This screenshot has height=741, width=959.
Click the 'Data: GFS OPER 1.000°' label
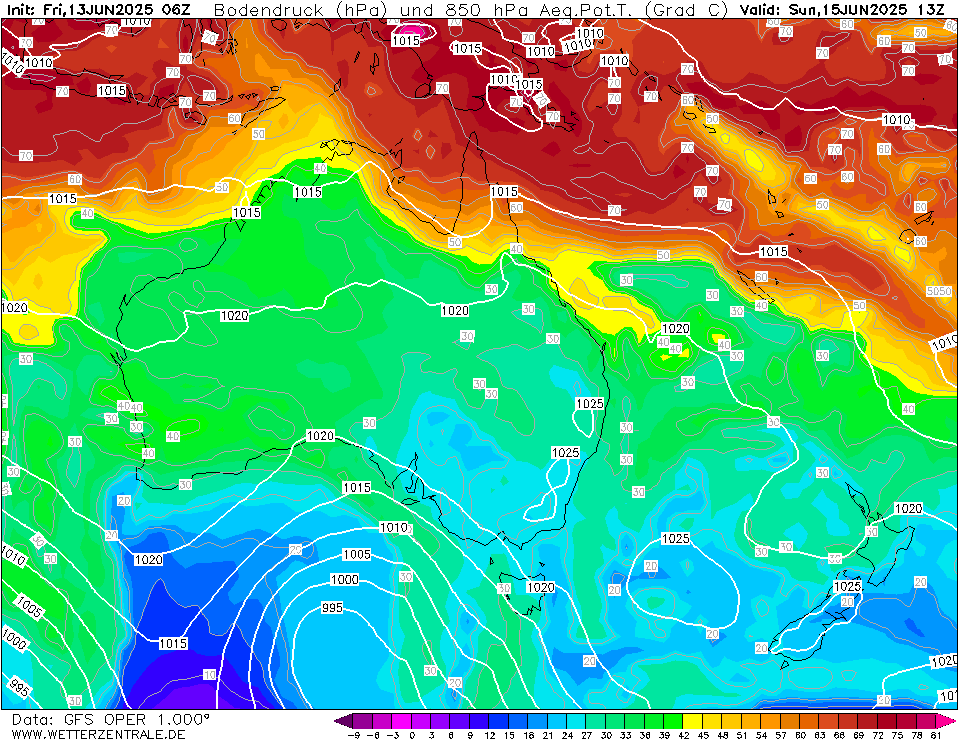click(110, 720)
